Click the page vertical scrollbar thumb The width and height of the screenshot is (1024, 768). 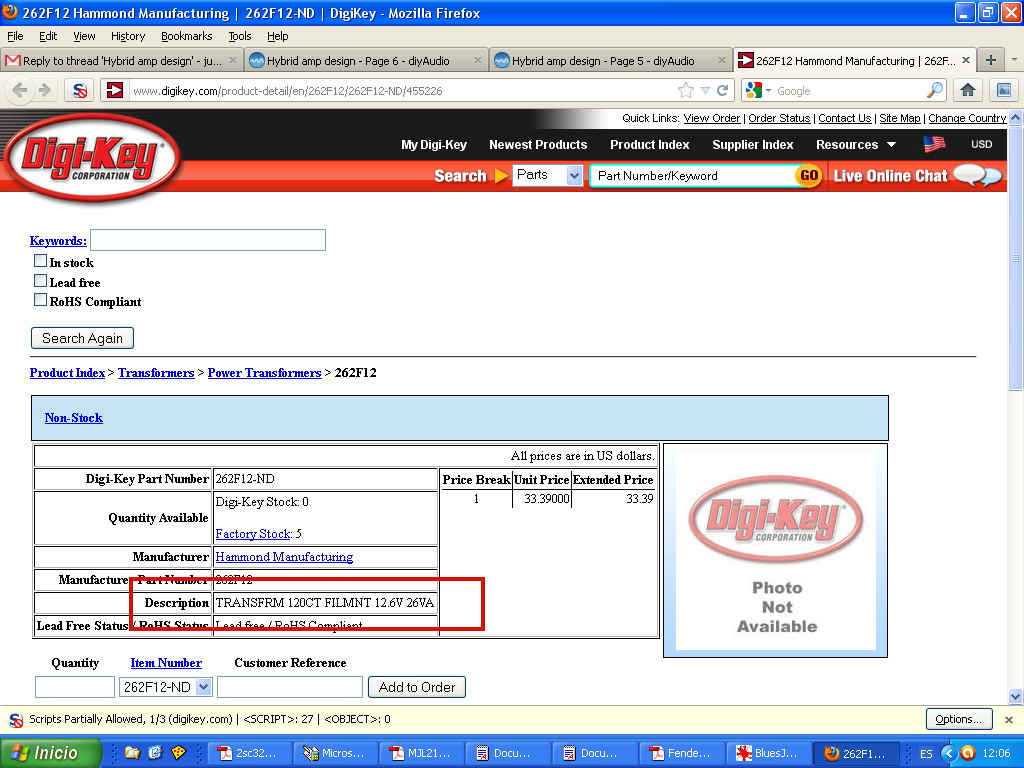click(1015, 259)
